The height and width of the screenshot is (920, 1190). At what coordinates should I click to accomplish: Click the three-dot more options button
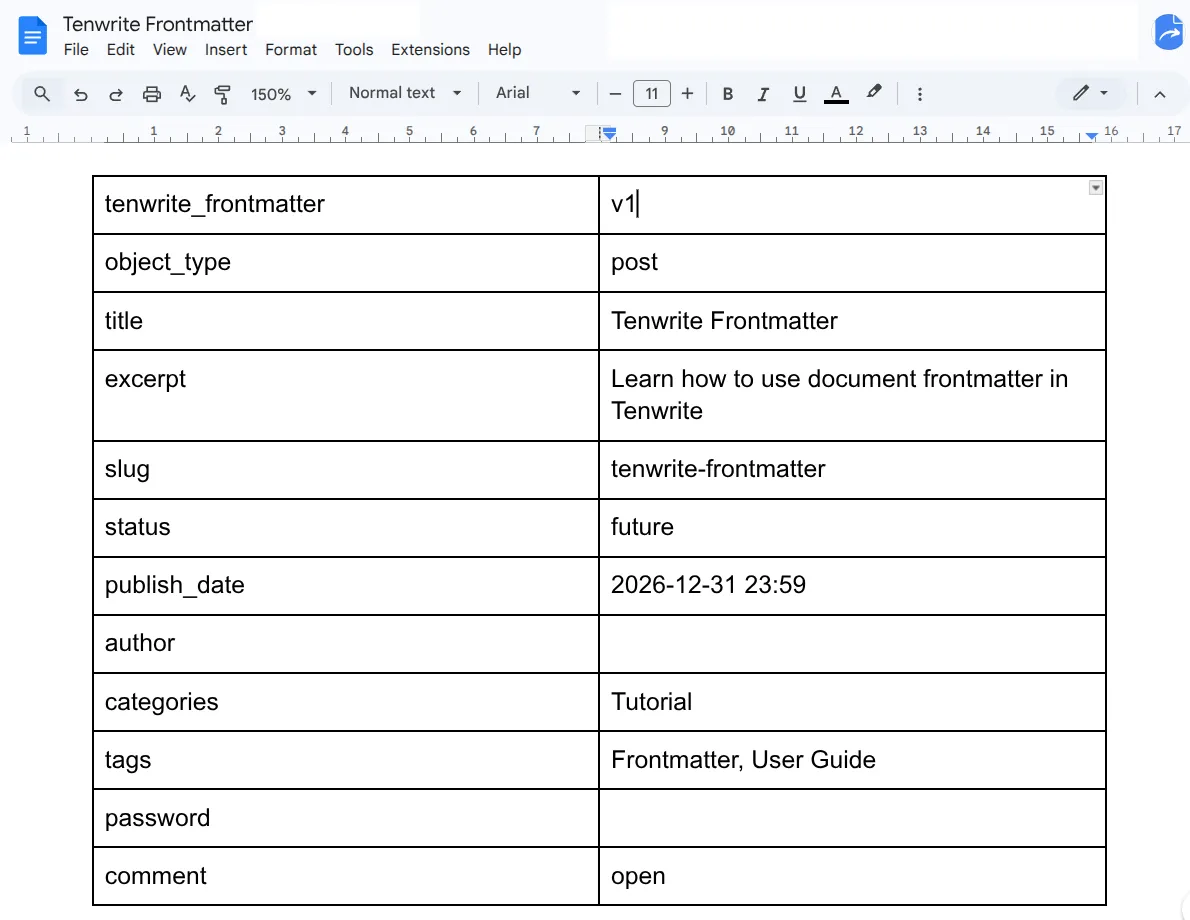click(919, 93)
